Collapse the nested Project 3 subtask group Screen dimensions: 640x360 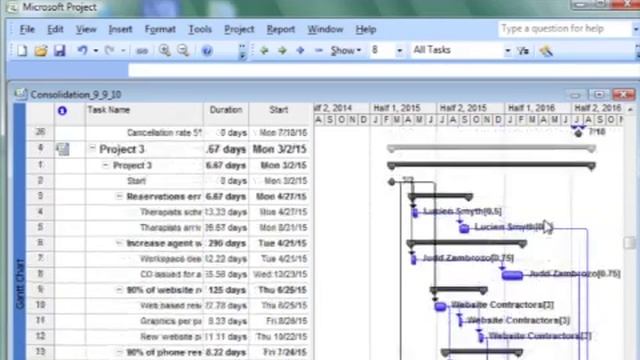[x=105, y=165]
